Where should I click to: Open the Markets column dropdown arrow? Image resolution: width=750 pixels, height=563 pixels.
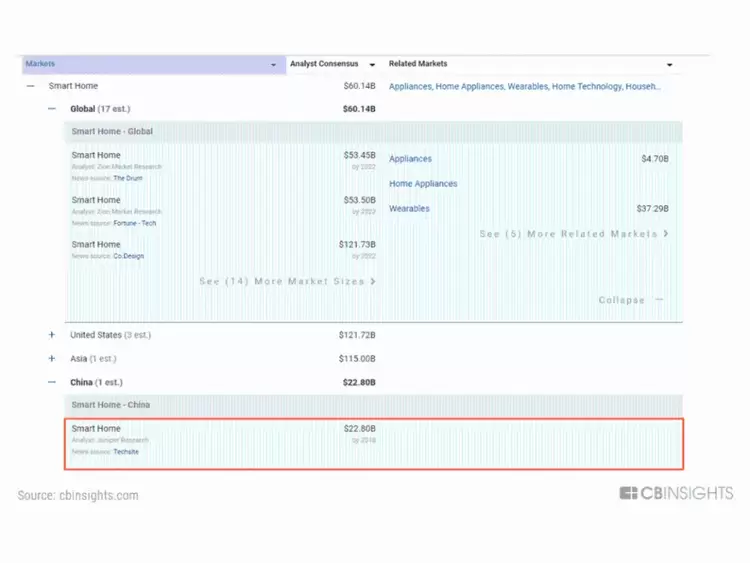pyautogui.click(x=274, y=65)
